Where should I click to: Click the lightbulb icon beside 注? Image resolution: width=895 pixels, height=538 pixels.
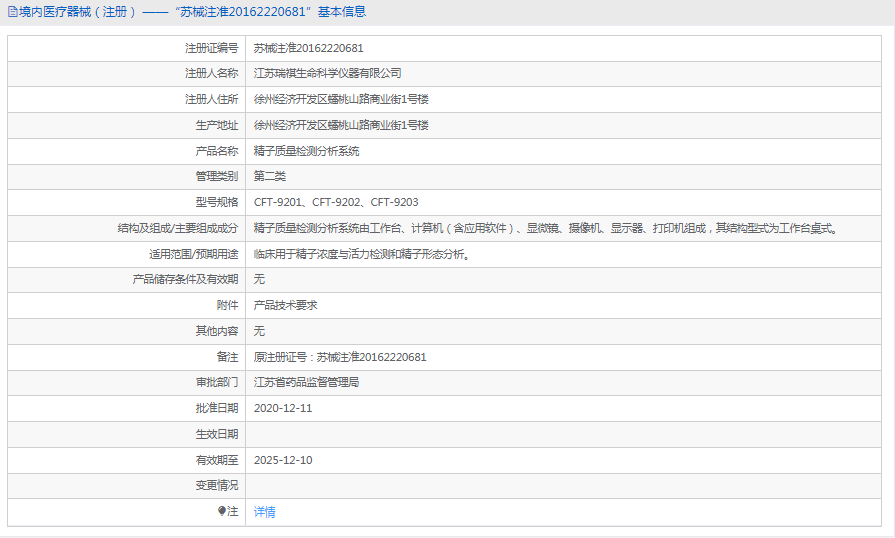(x=222, y=511)
